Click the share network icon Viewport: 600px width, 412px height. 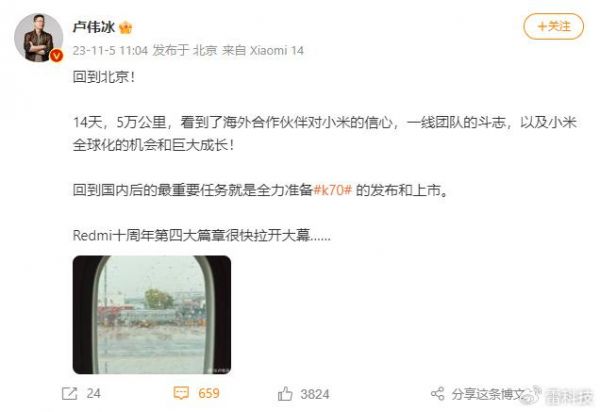438,394
